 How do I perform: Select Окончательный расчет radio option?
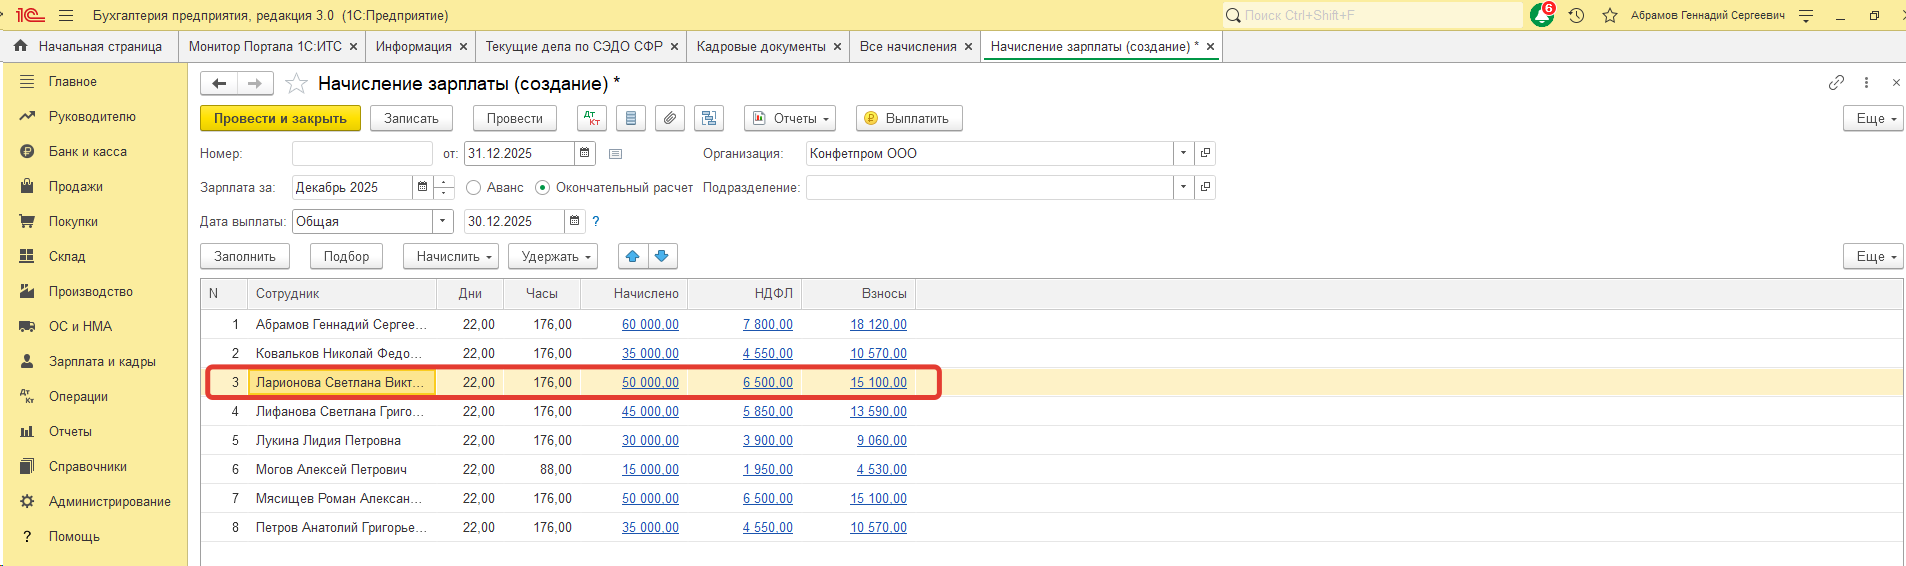543,188
